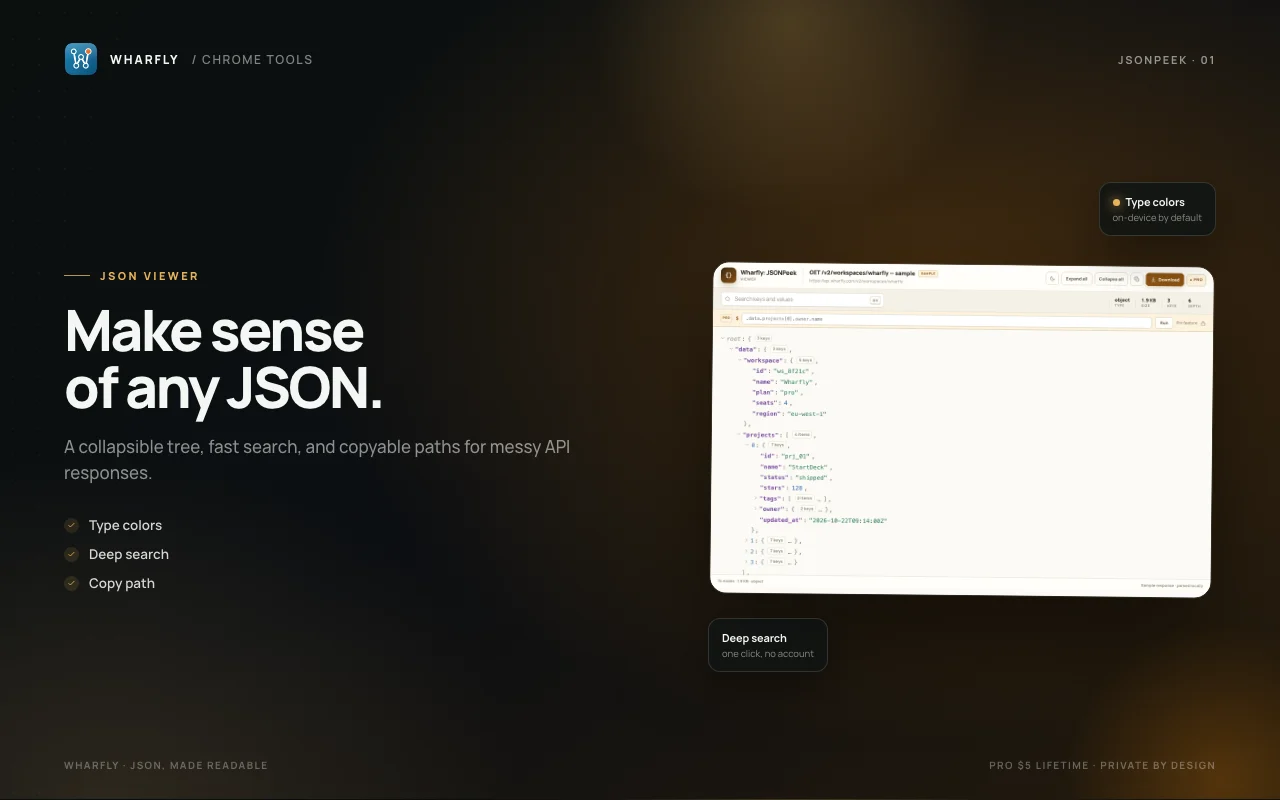Click the SAMPLE tag next to request title

point(928,273)
